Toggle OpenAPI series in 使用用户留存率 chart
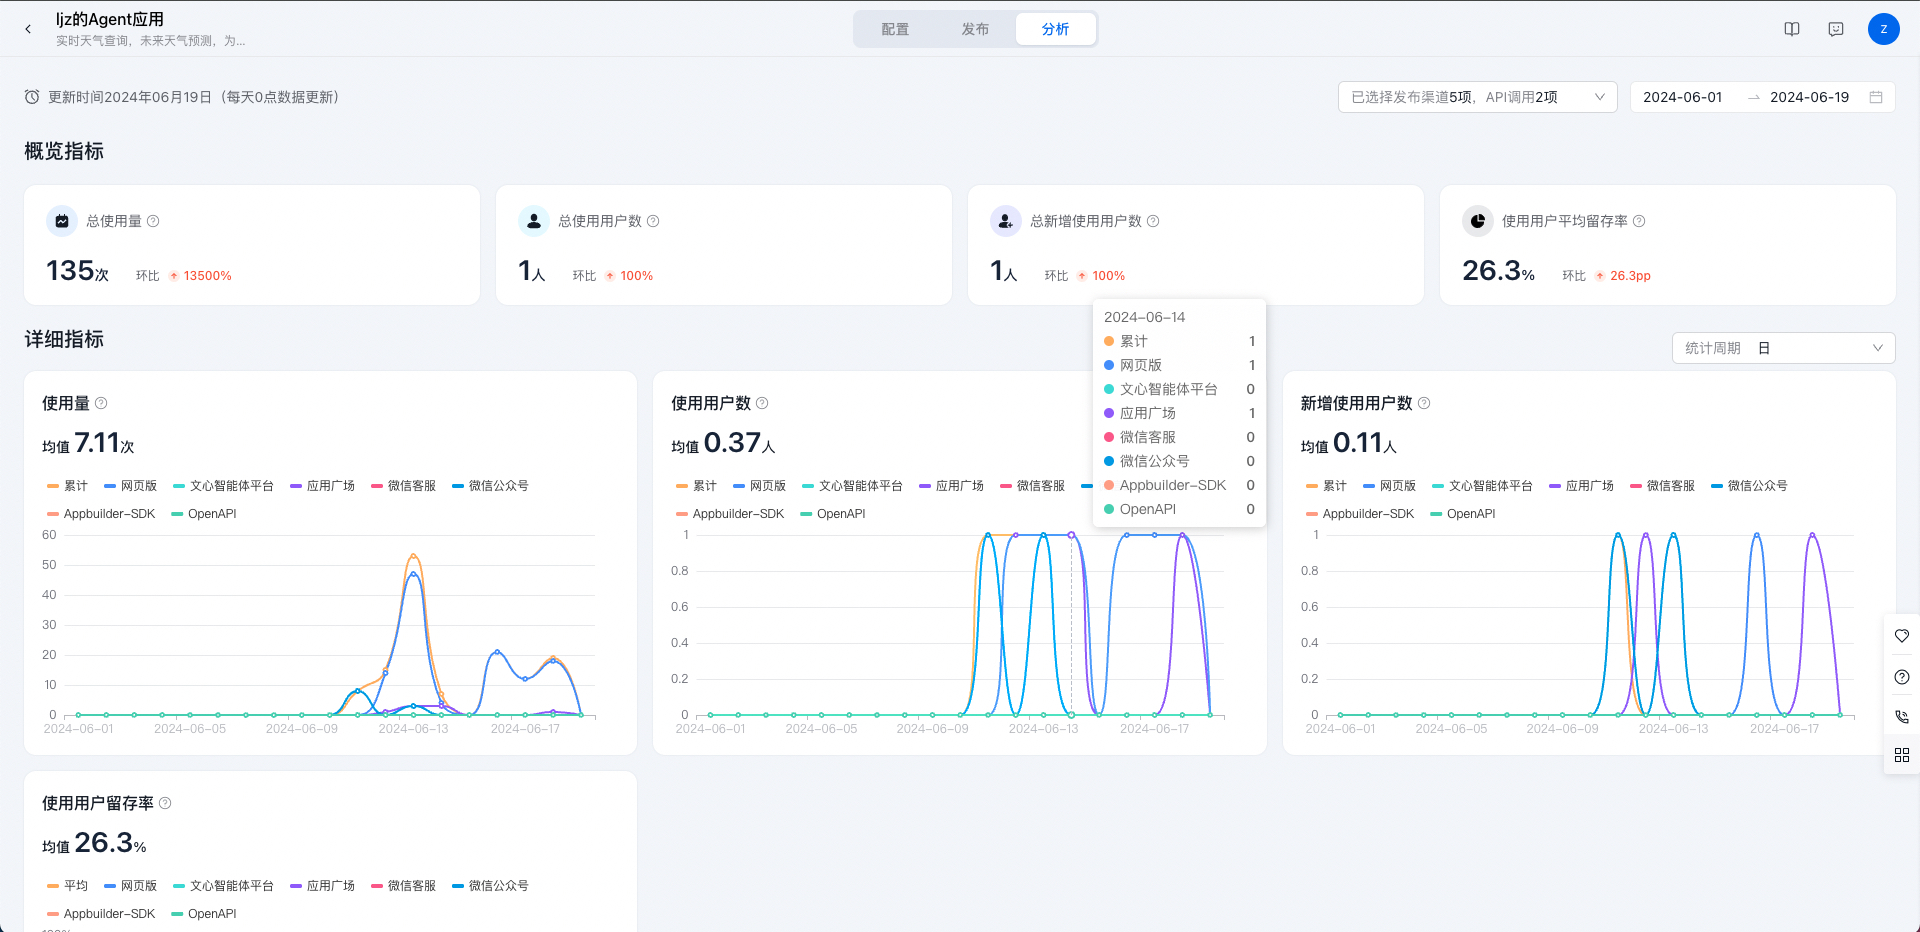This screenshot has width=1920, height=932. (204, 914)
